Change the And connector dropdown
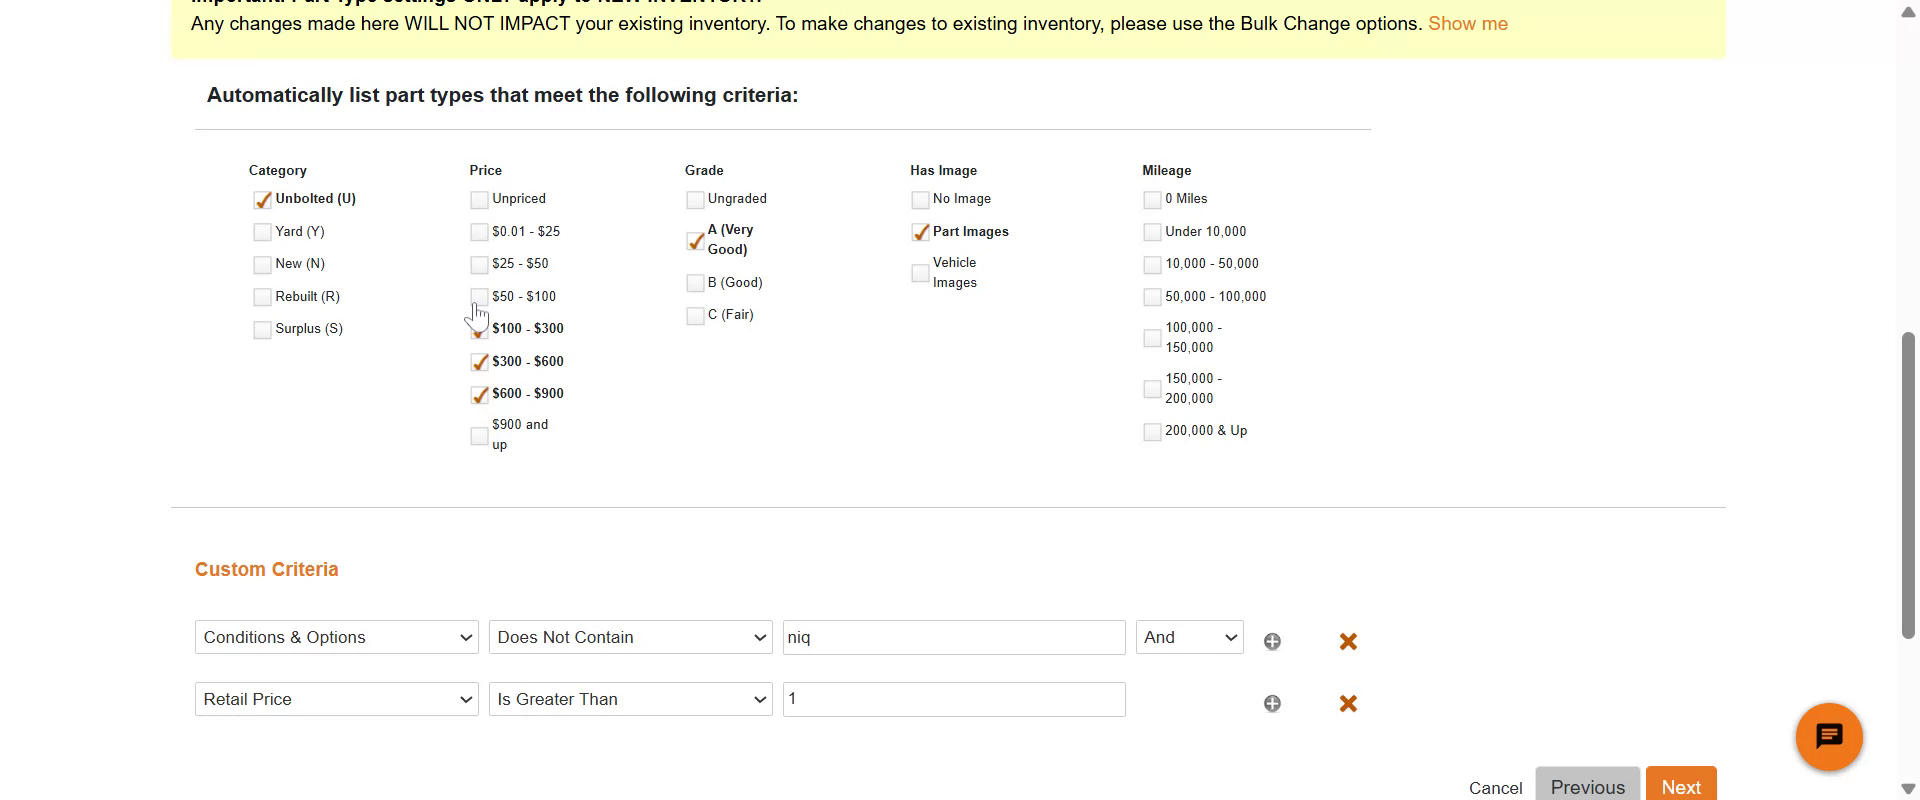Viewport: 1920px width, 800px height. [x=1189, y=638]
